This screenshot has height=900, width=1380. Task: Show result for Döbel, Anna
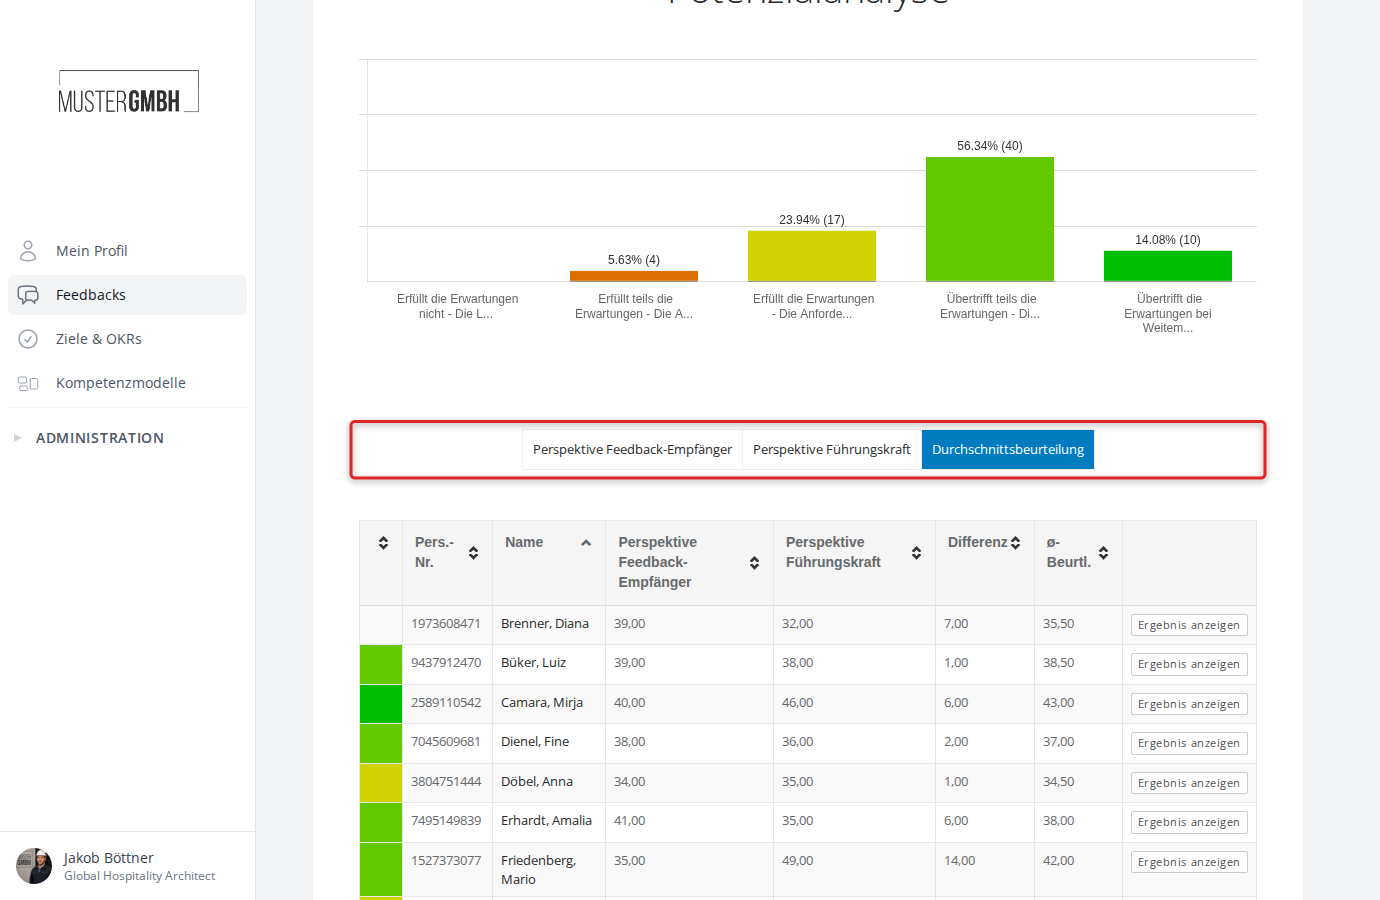[1189, 783]
